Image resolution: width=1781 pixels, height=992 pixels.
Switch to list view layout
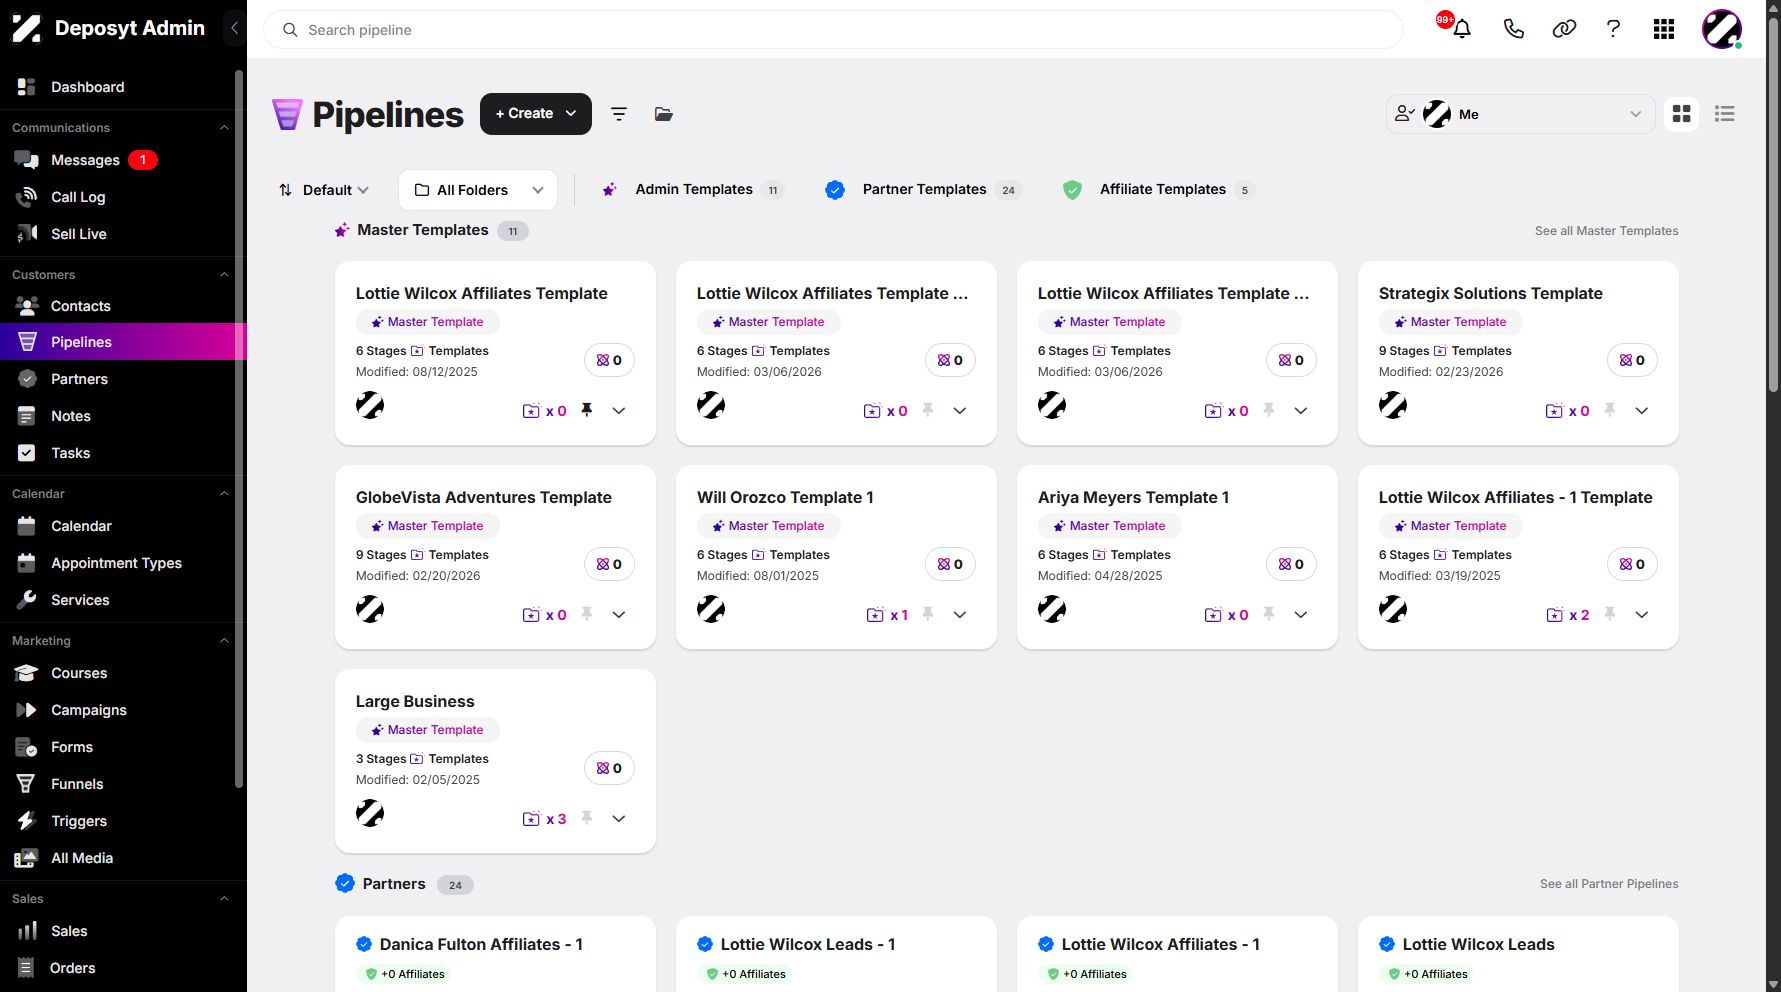(x=1724, y=114)
